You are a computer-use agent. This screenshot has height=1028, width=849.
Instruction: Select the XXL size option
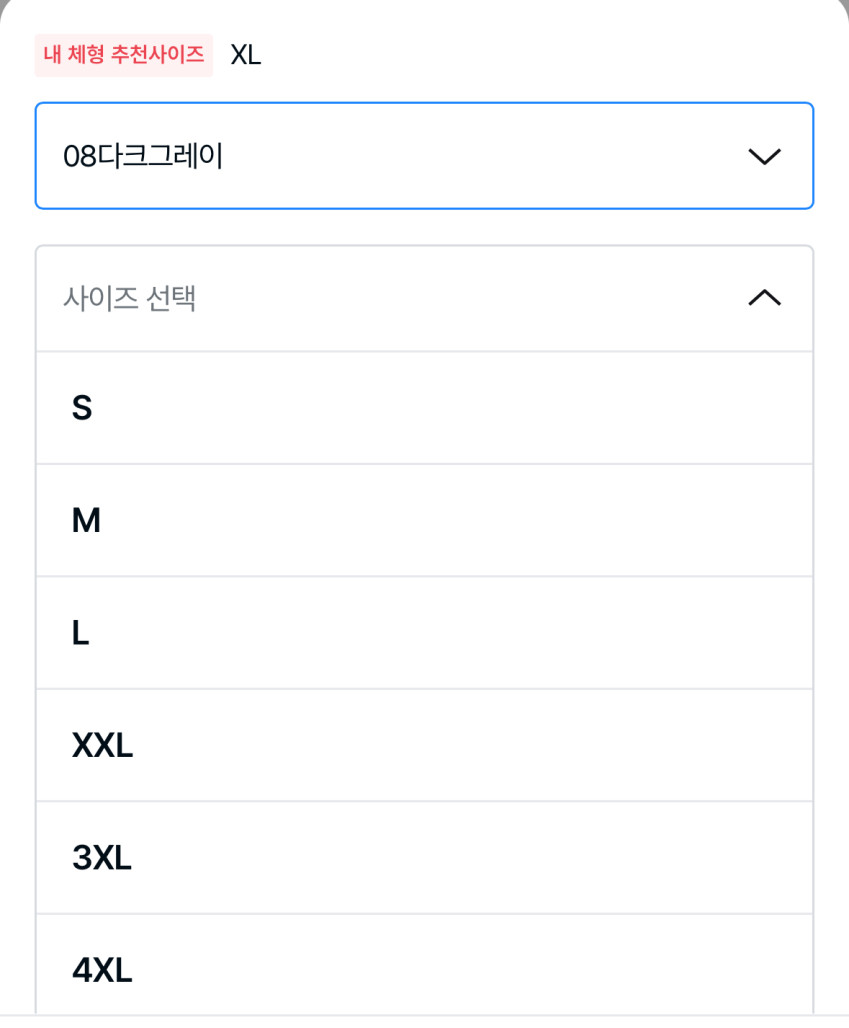(x=424, y=745)
